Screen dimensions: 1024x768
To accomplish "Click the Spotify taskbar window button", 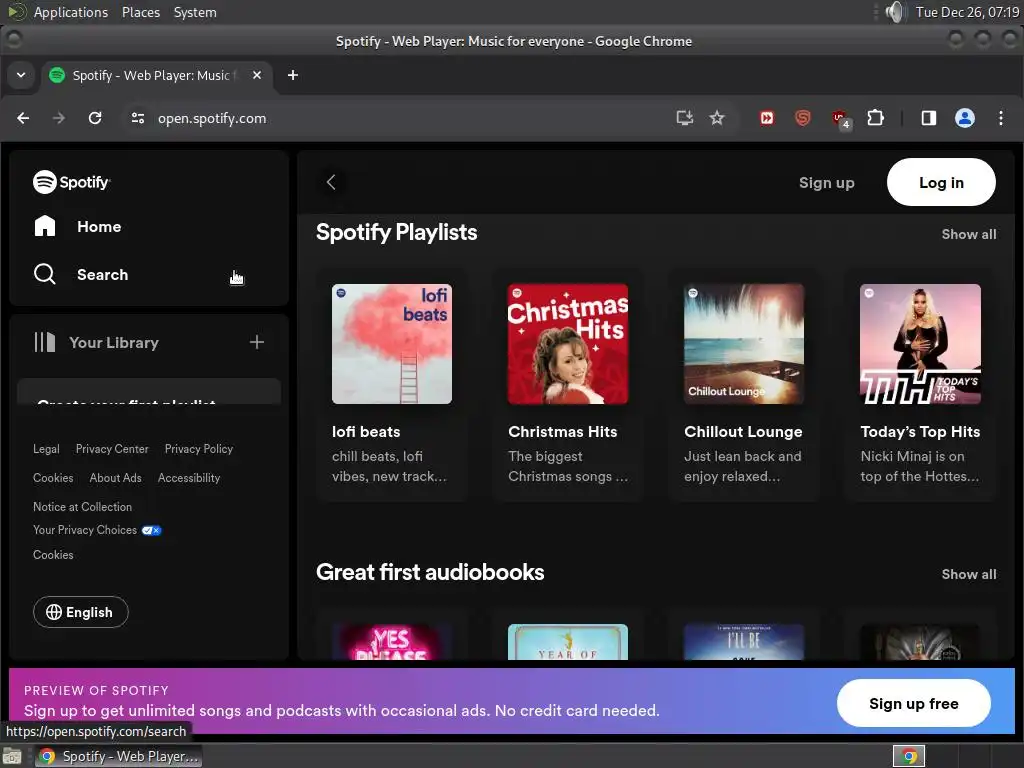I will click(119, 756).
